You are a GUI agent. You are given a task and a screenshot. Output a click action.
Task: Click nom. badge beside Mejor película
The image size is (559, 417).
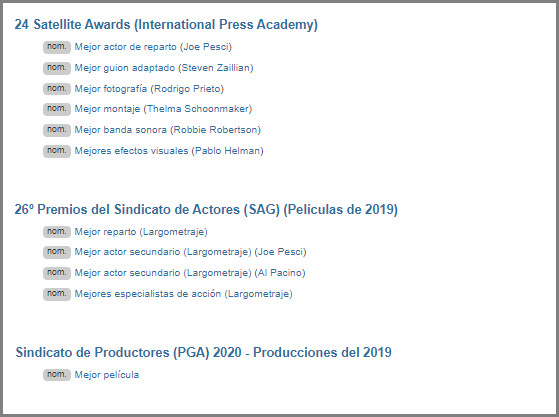pos(57,375)
